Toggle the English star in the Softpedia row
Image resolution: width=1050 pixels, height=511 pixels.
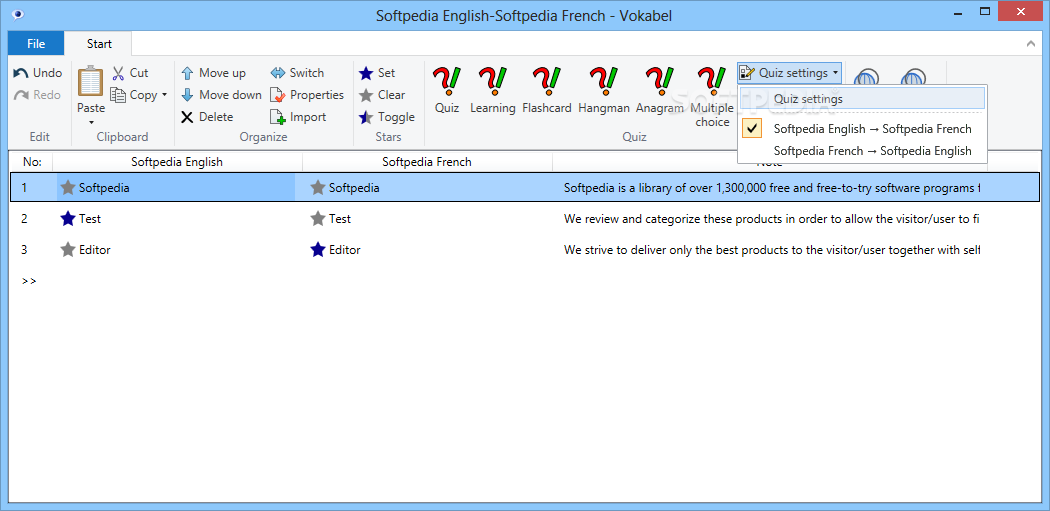click(68, 188)
